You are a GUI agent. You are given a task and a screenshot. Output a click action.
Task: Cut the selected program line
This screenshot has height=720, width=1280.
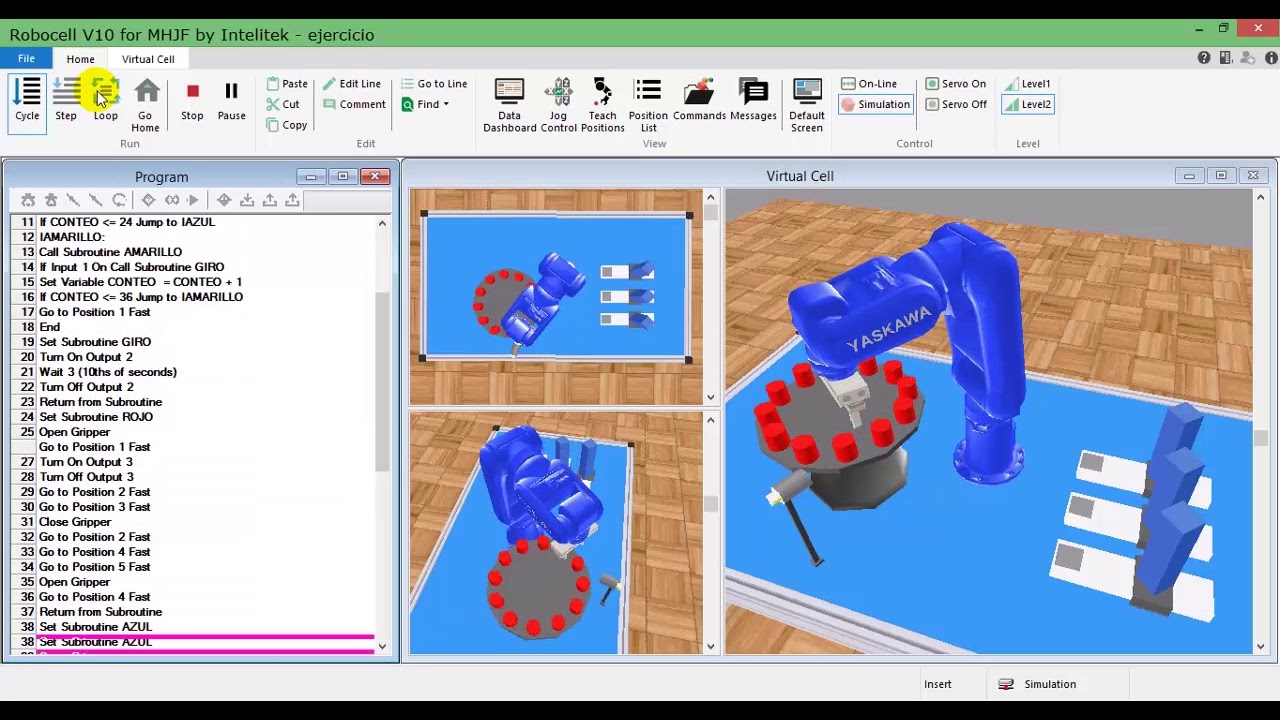pyautogui.click(x=283, y=104)
